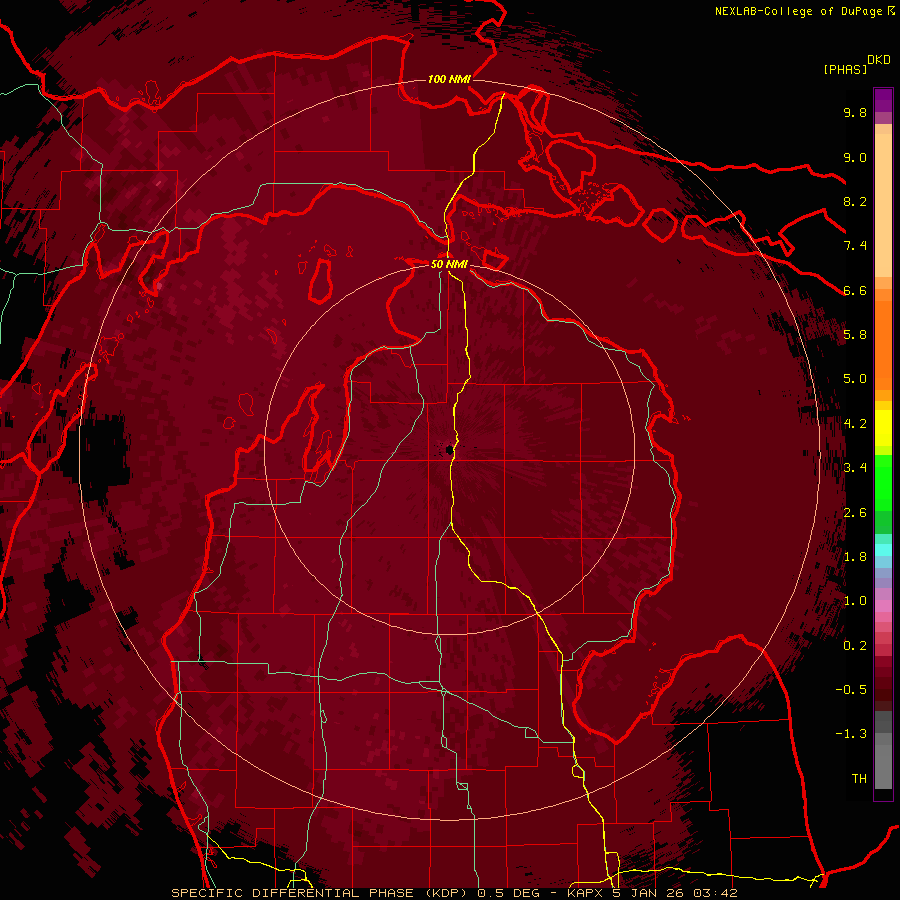The image size is (900, 900).
Task: Select the 6.6 scale value
Action: pos(855,290)
